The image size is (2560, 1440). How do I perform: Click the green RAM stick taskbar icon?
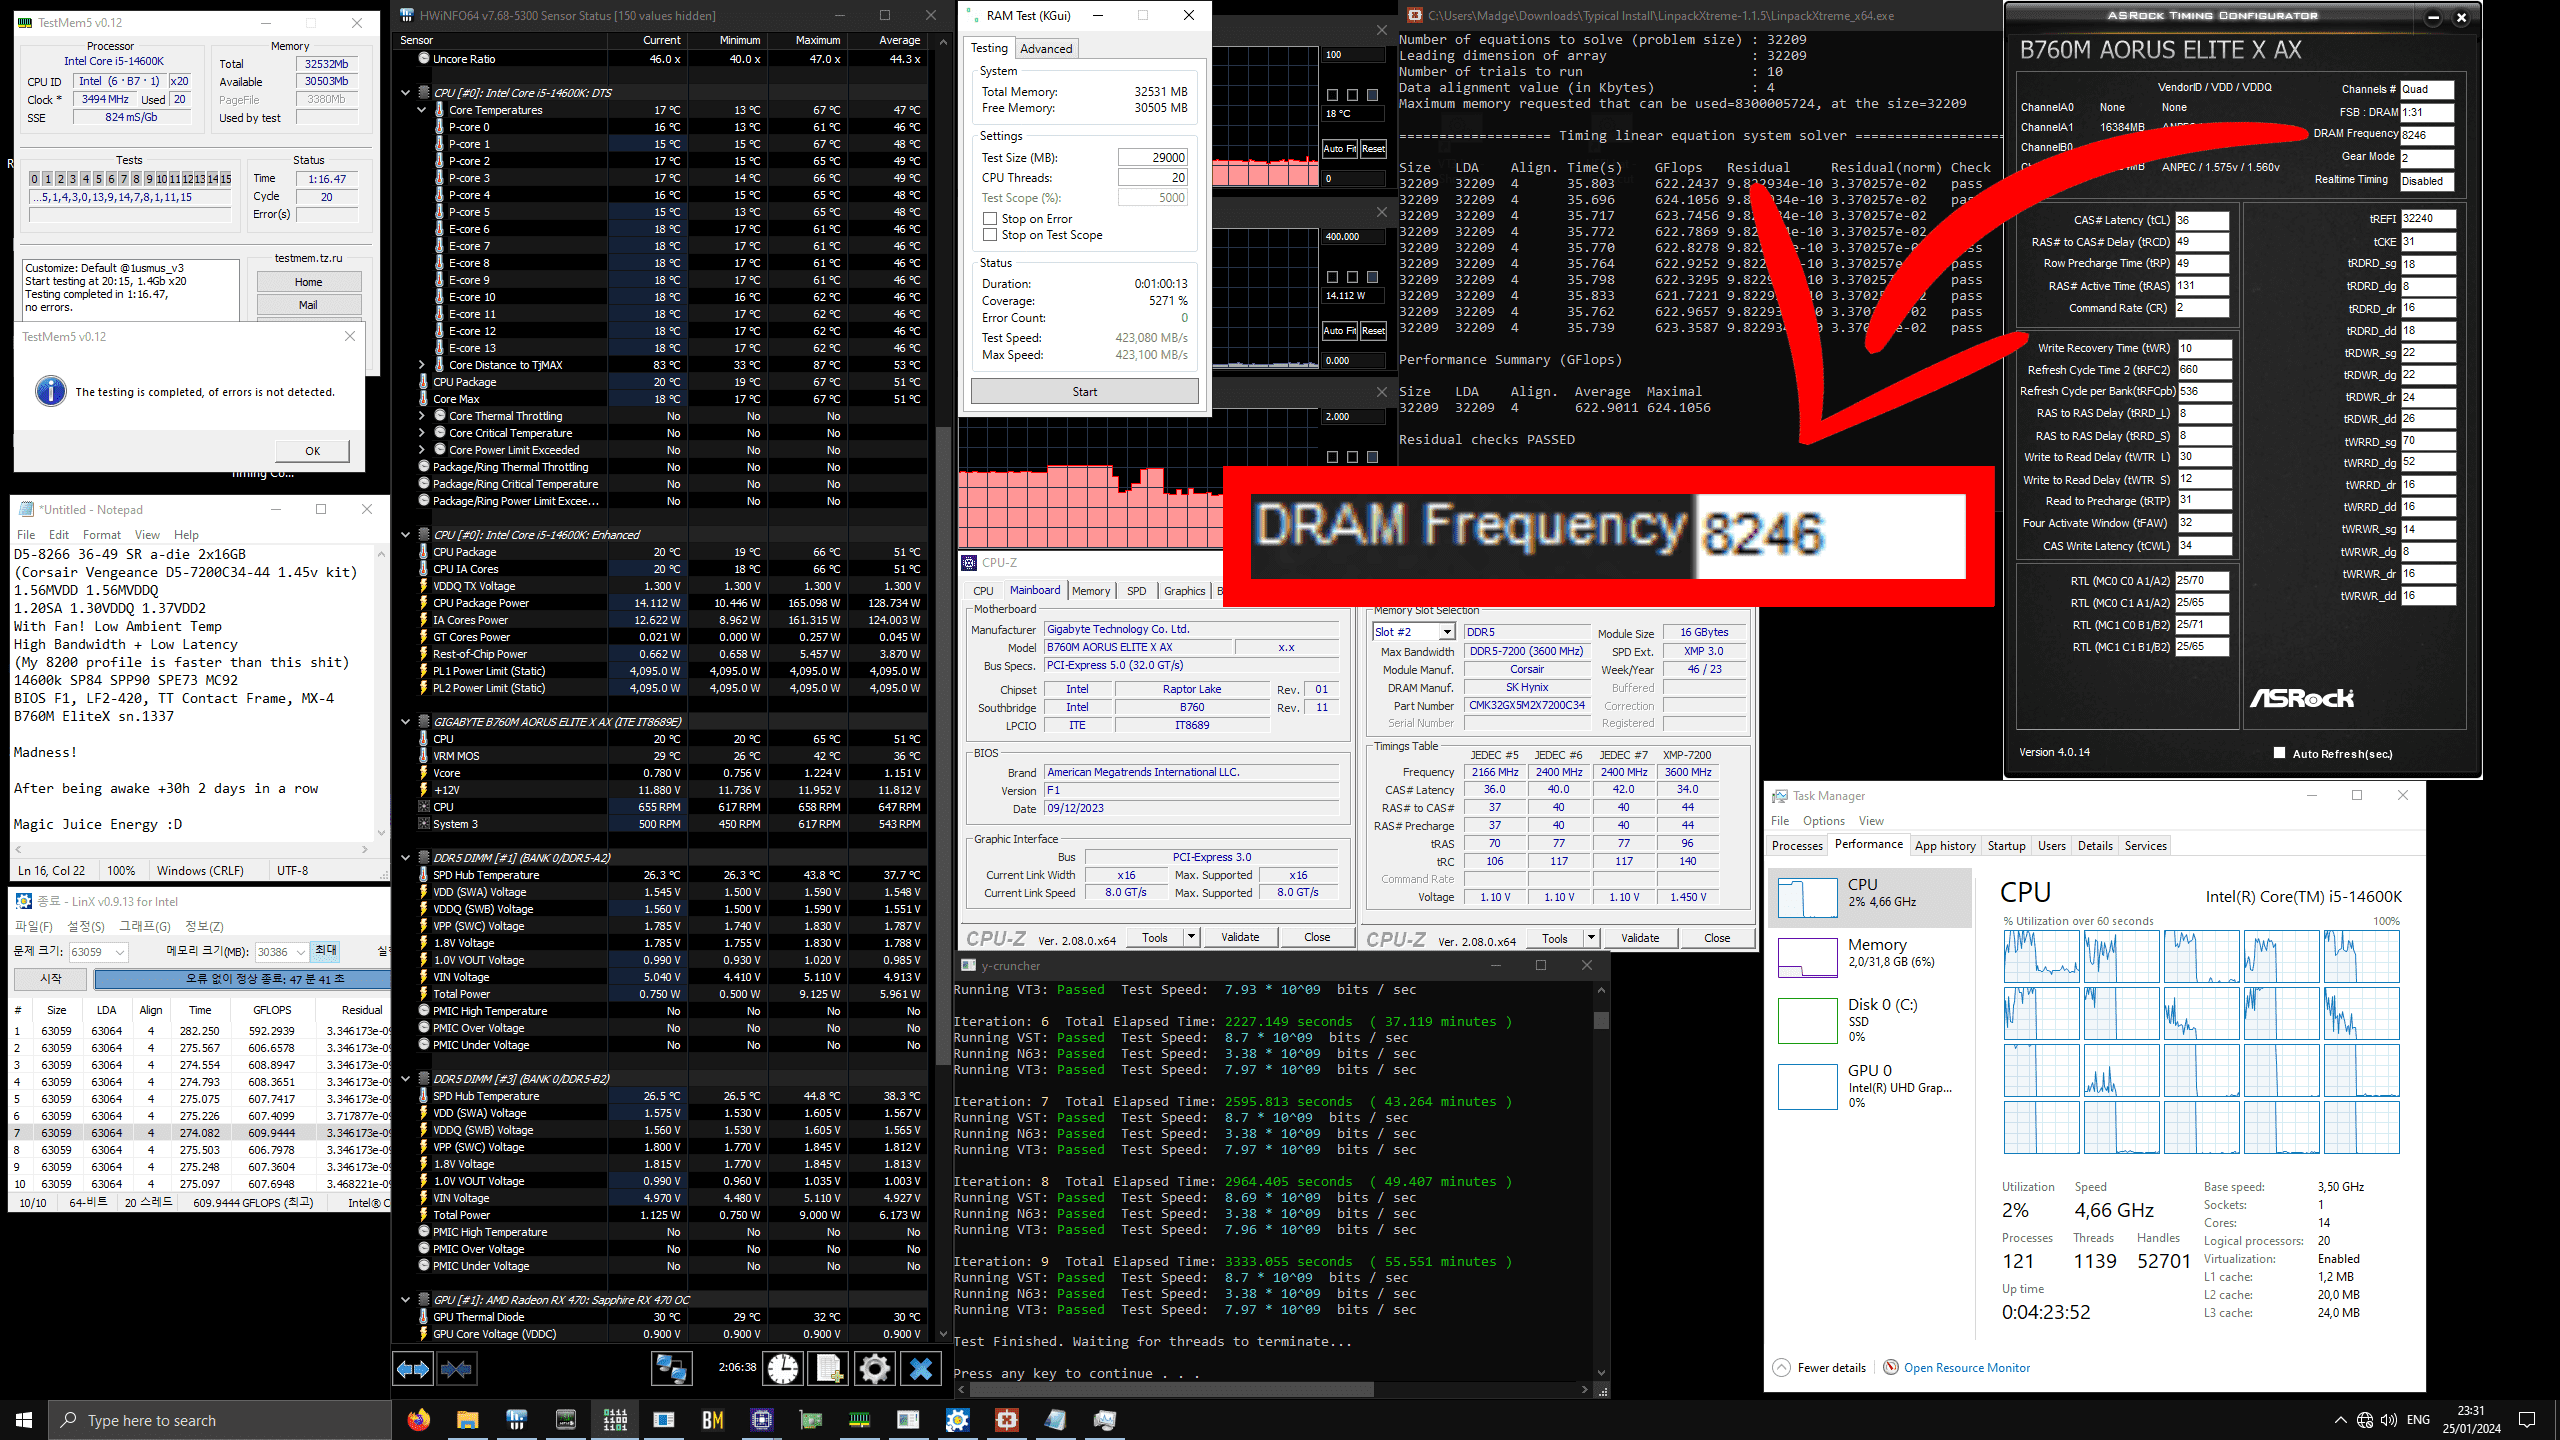coord(860,1420)
